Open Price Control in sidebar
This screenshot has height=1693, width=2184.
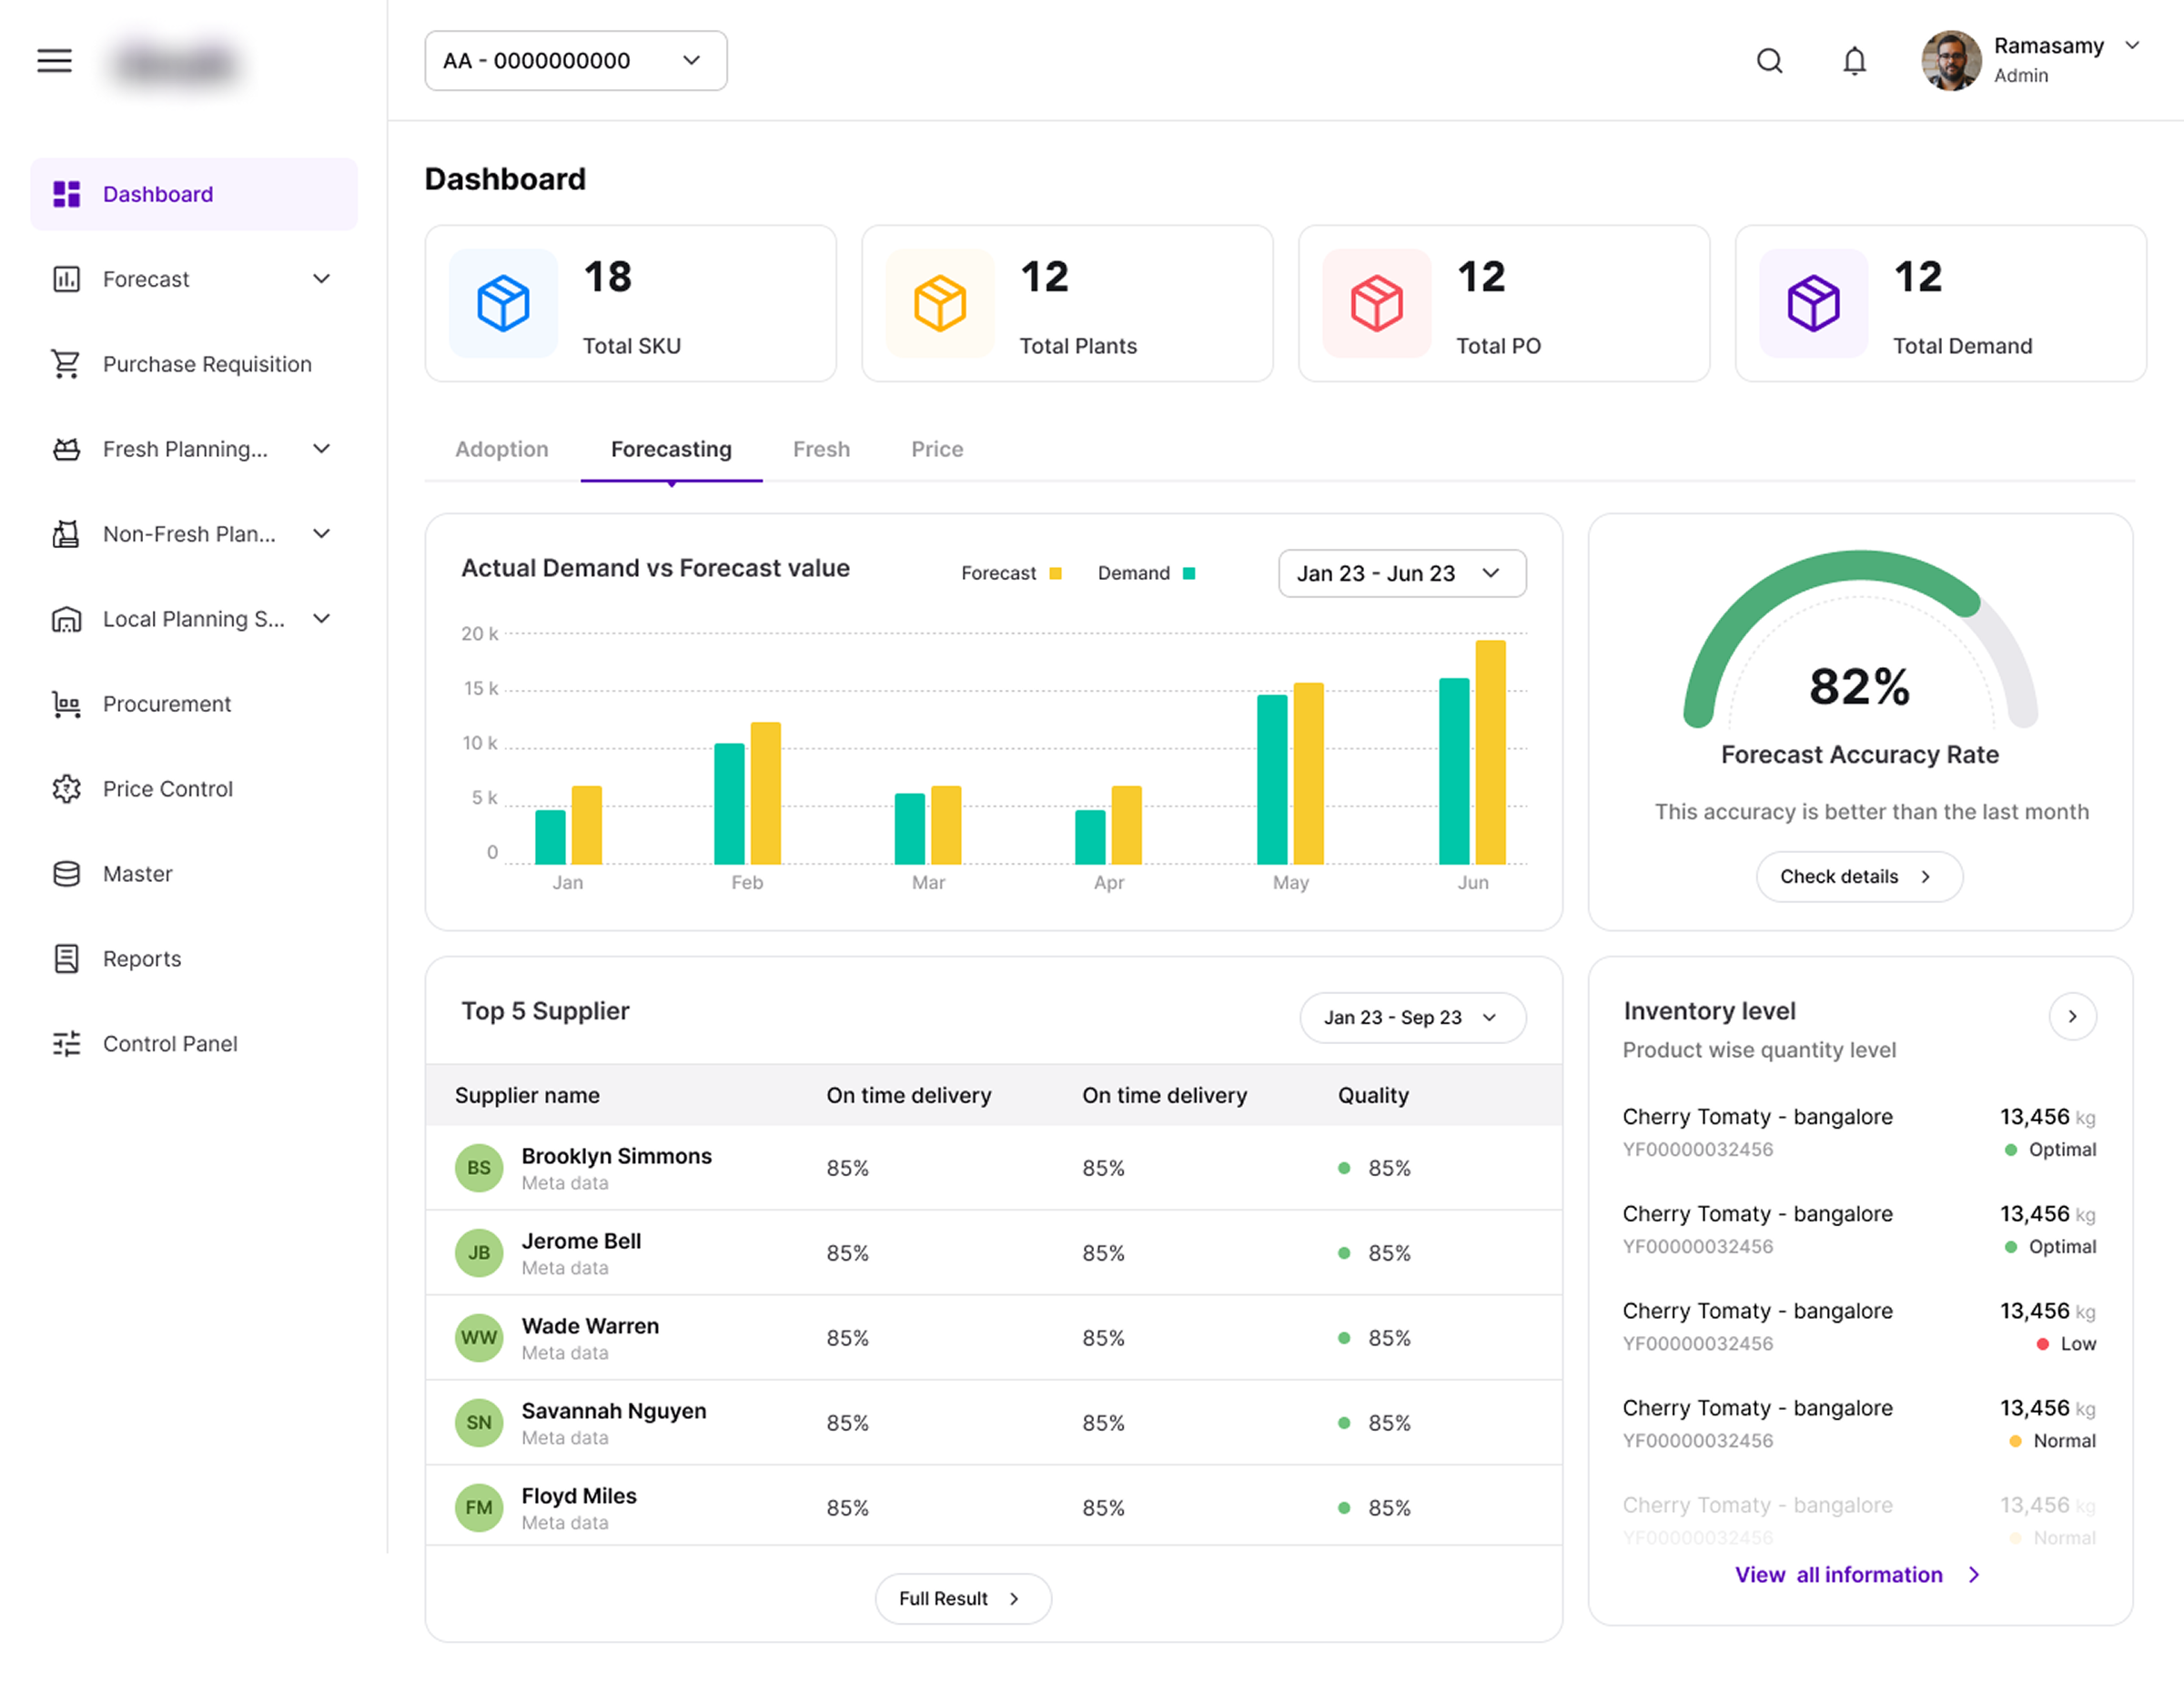194,789
